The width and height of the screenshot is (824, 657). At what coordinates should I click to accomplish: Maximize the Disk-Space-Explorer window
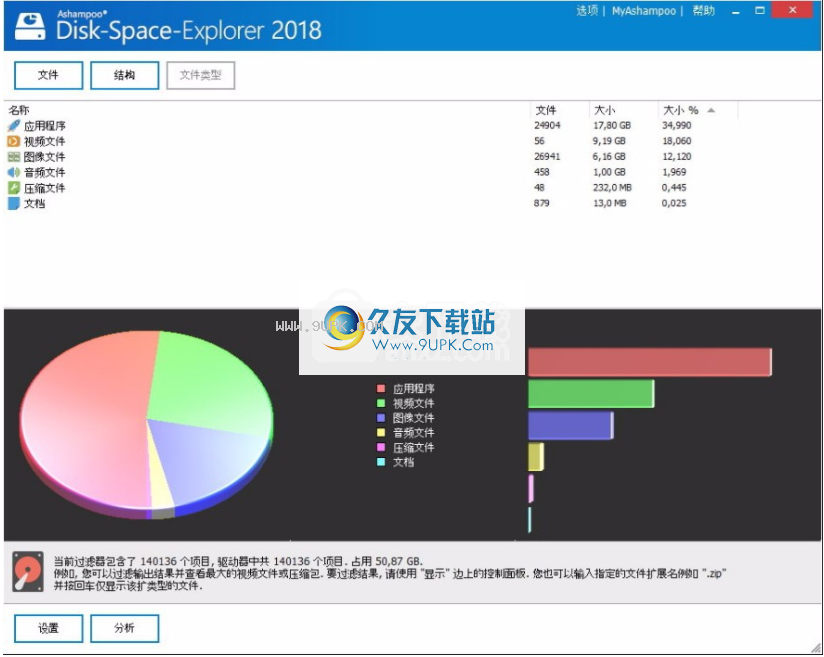[x=759, y=11]
